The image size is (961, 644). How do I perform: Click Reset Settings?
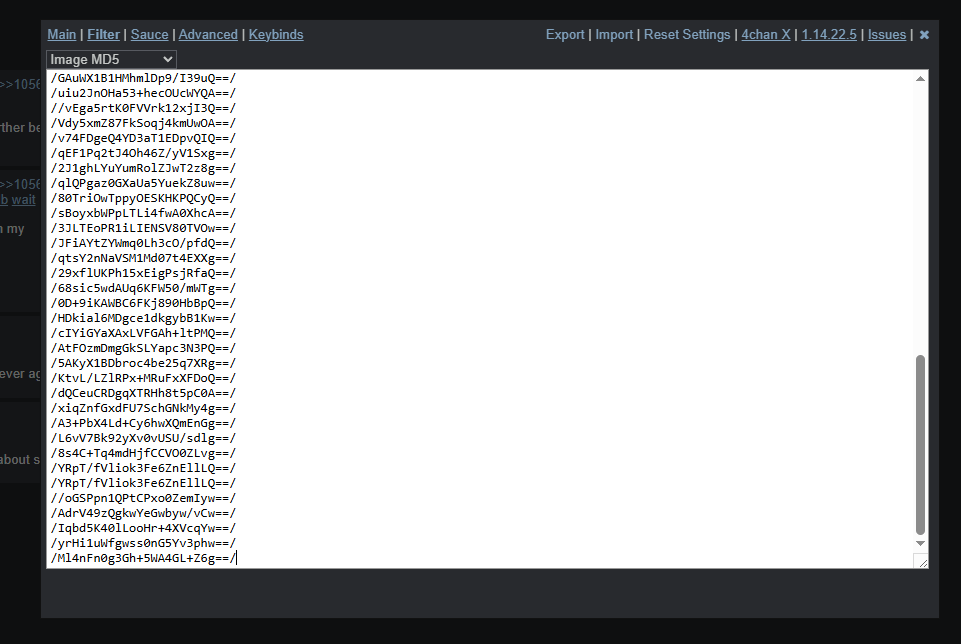687,35
